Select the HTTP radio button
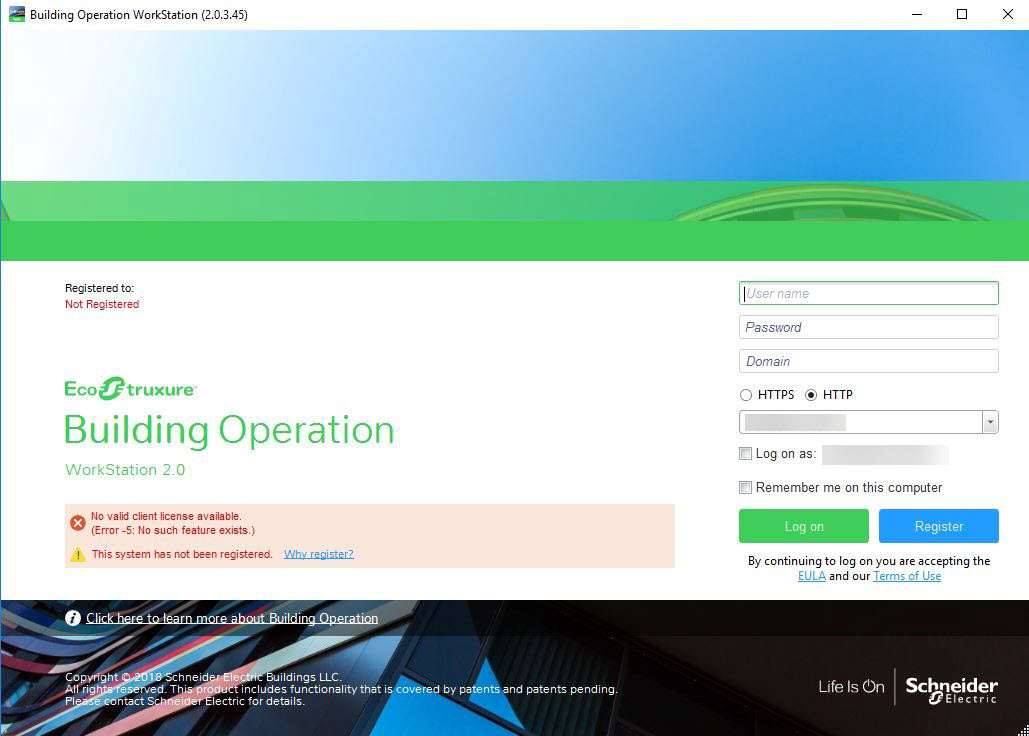Screen dimensions: 1029x736 click(x=811, y=395)
